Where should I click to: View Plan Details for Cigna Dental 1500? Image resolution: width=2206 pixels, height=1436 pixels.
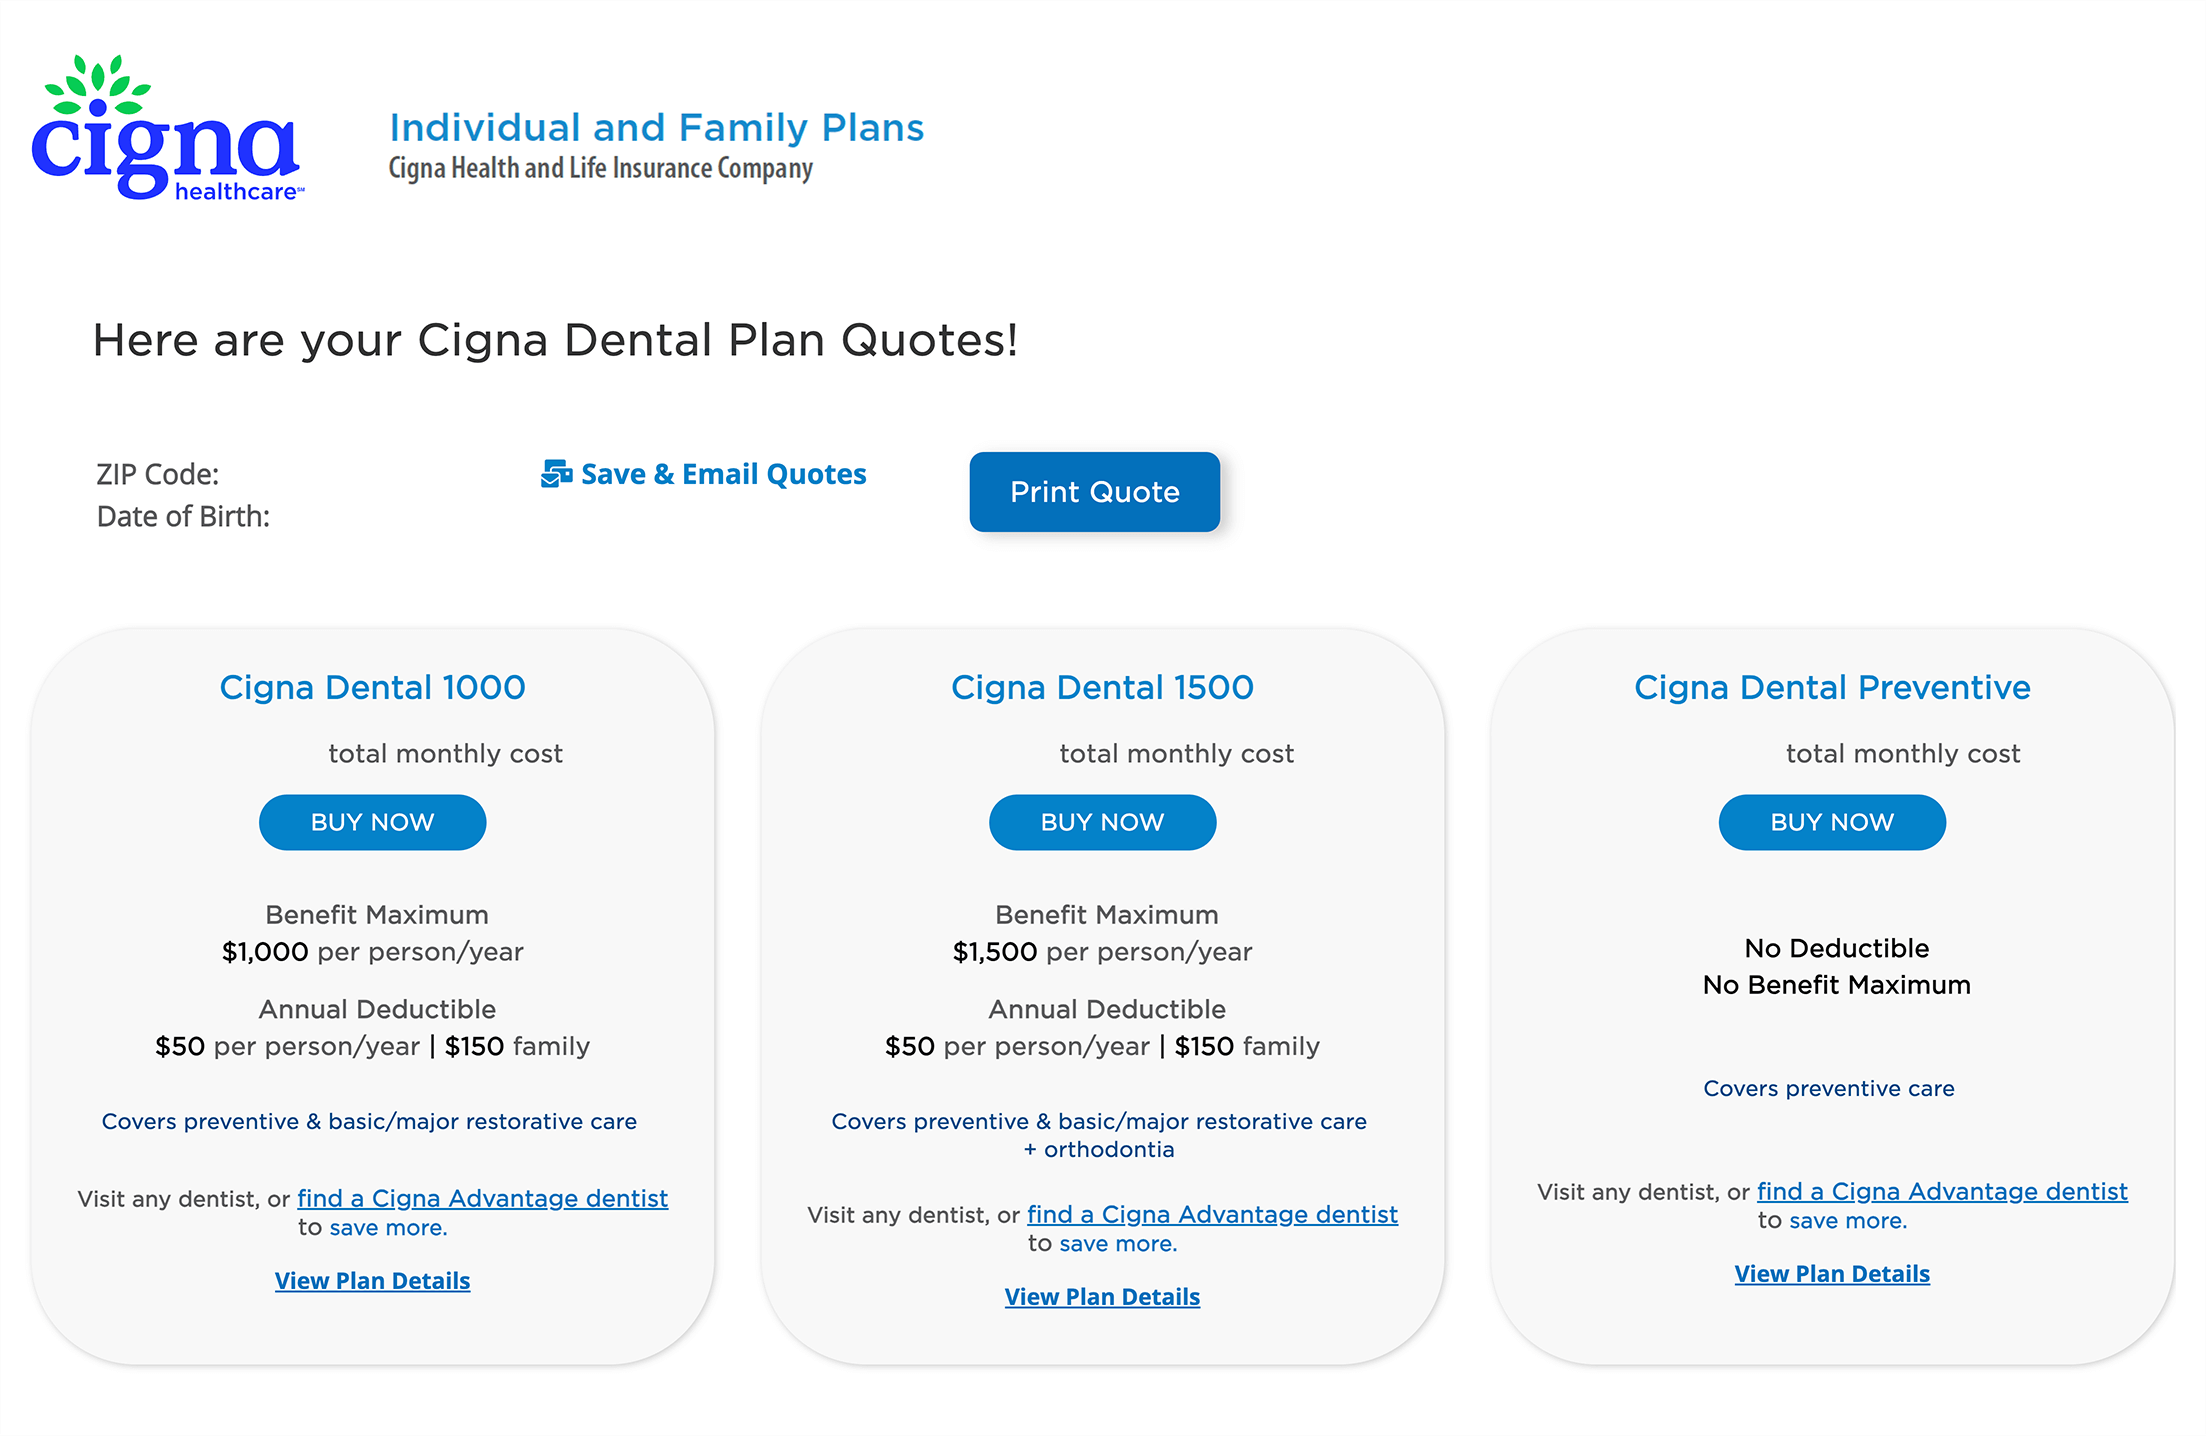(1102, 1297)
